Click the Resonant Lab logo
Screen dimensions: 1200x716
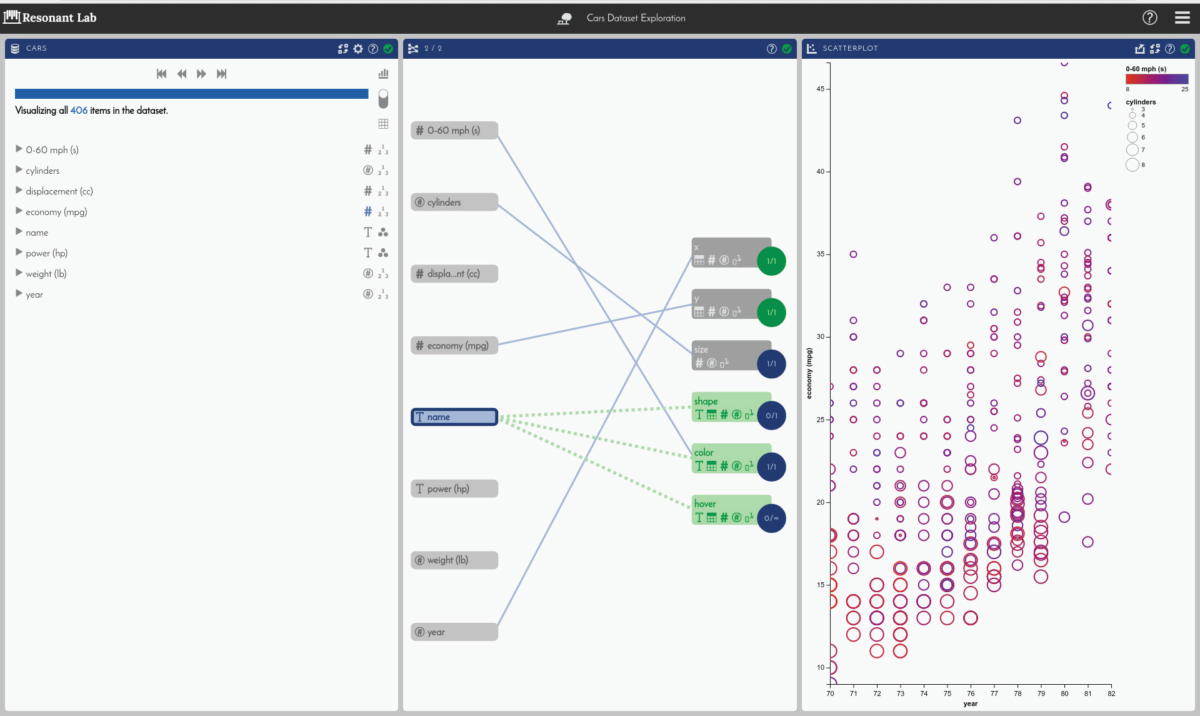51,17
